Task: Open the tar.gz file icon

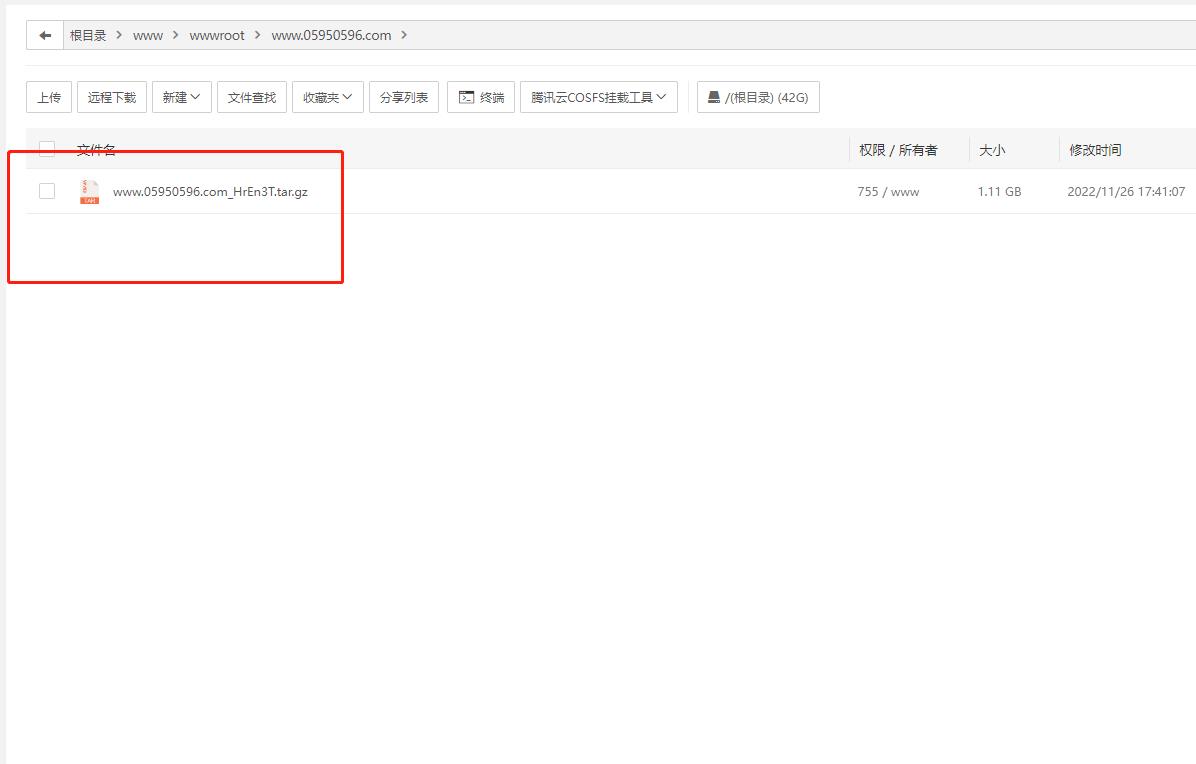Action: click(x=90, y=191)
